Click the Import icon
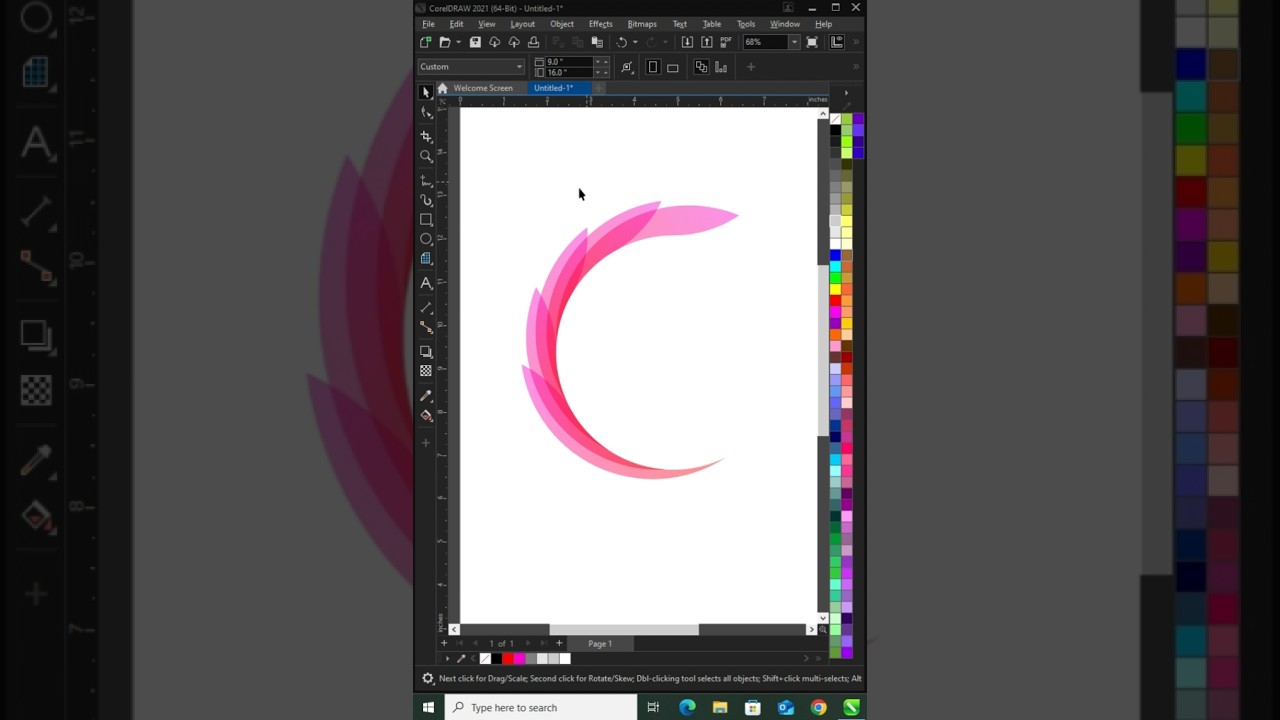This screenshot has height=720, width=1280. tap(687, 42)
